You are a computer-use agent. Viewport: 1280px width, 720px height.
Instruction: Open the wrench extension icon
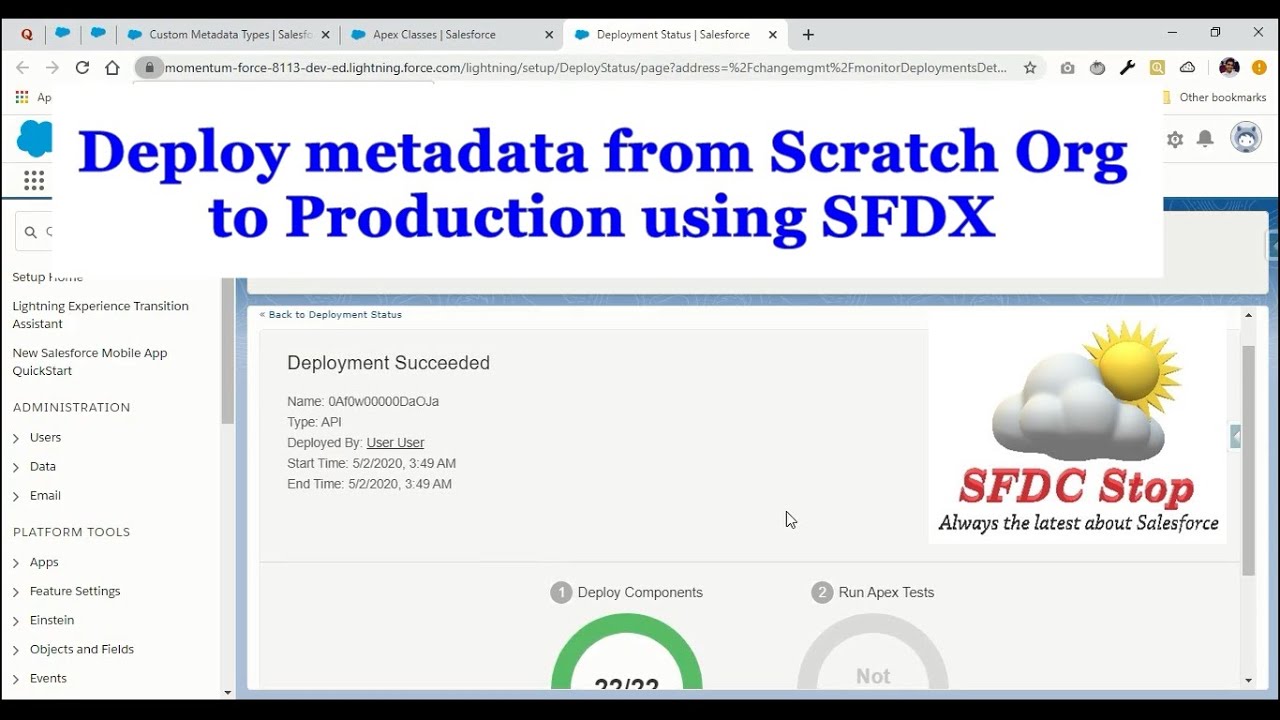(x=1128, y=67)
